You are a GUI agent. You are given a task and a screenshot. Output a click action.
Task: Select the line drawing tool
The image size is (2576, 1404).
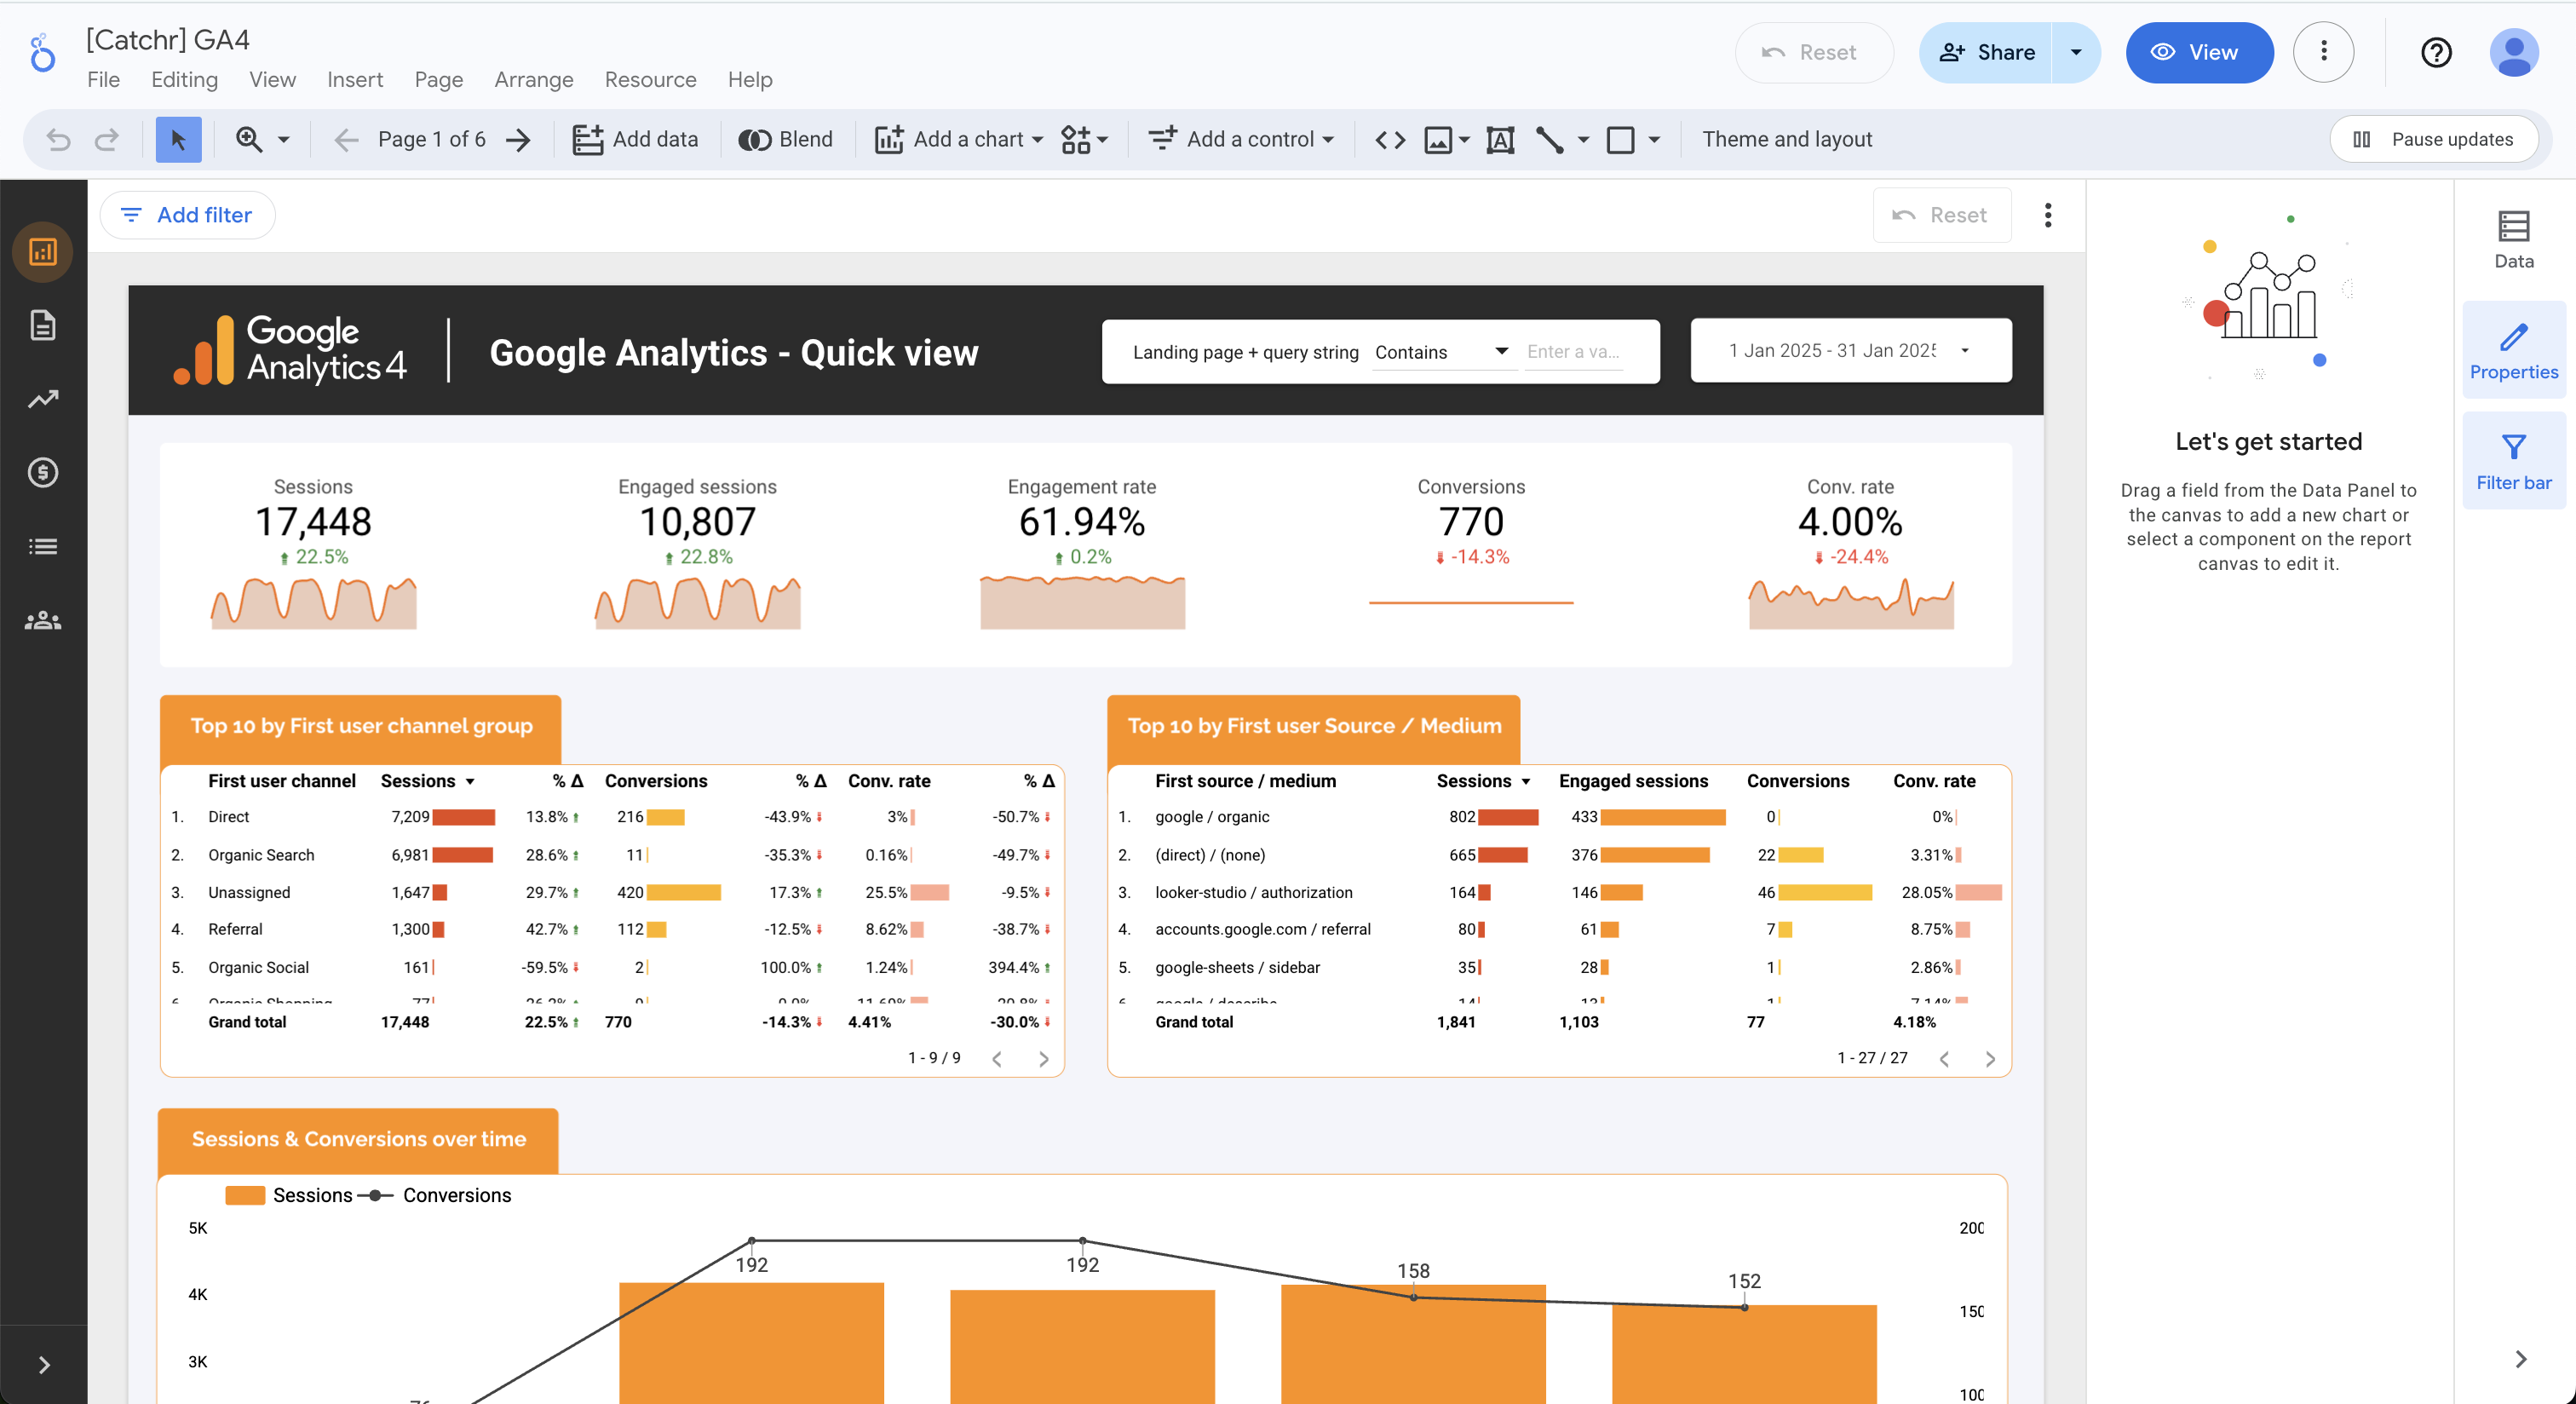click(1550, 140)
